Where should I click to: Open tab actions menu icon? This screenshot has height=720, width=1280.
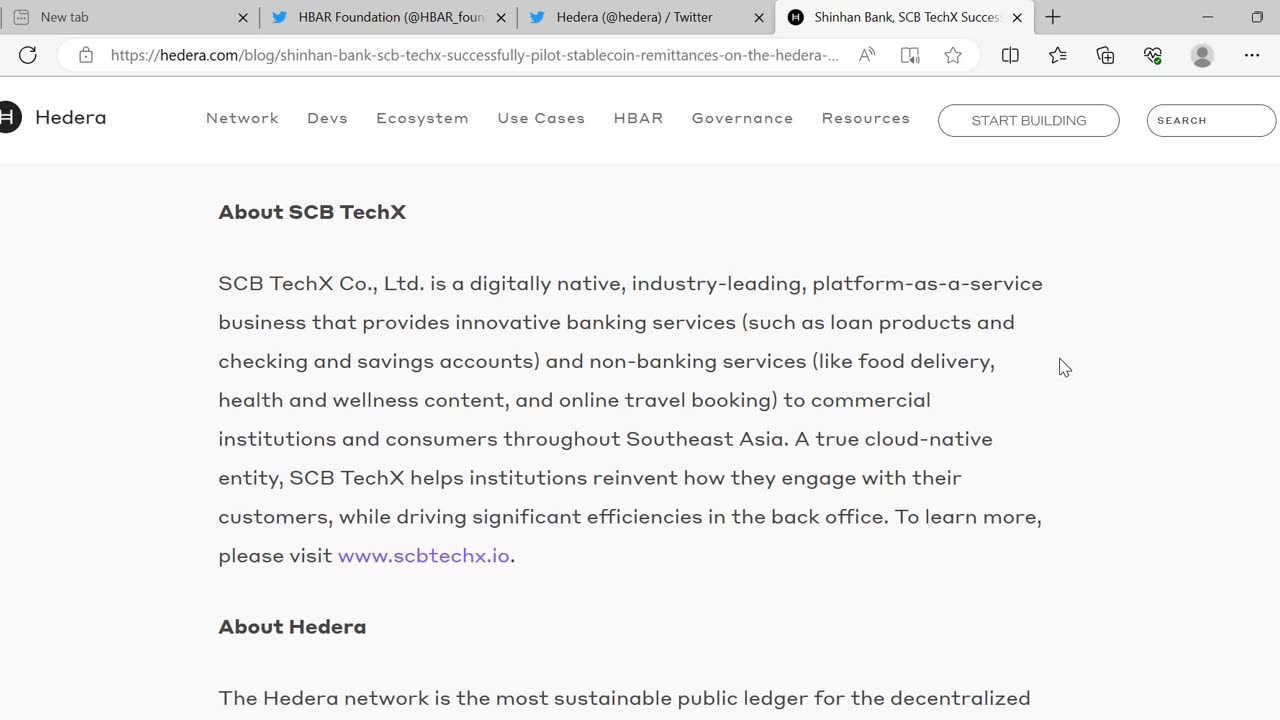tap(21, 17)
